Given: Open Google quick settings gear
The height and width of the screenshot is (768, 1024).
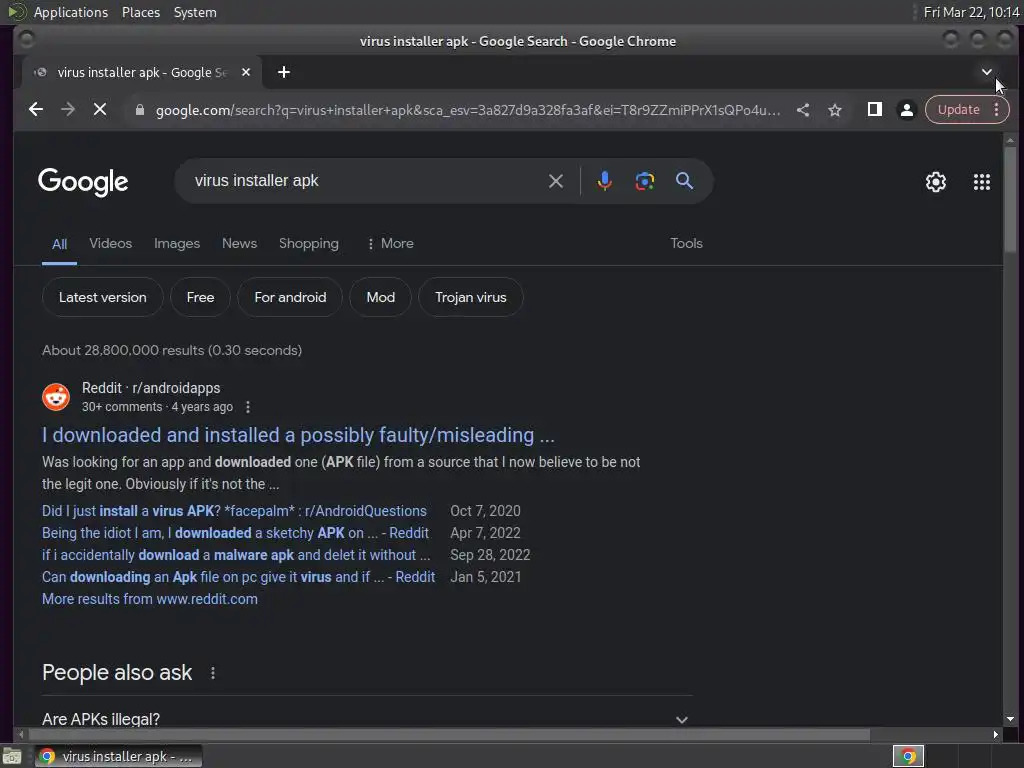Looking at the screenshot, I should click(x=936, y=182).
